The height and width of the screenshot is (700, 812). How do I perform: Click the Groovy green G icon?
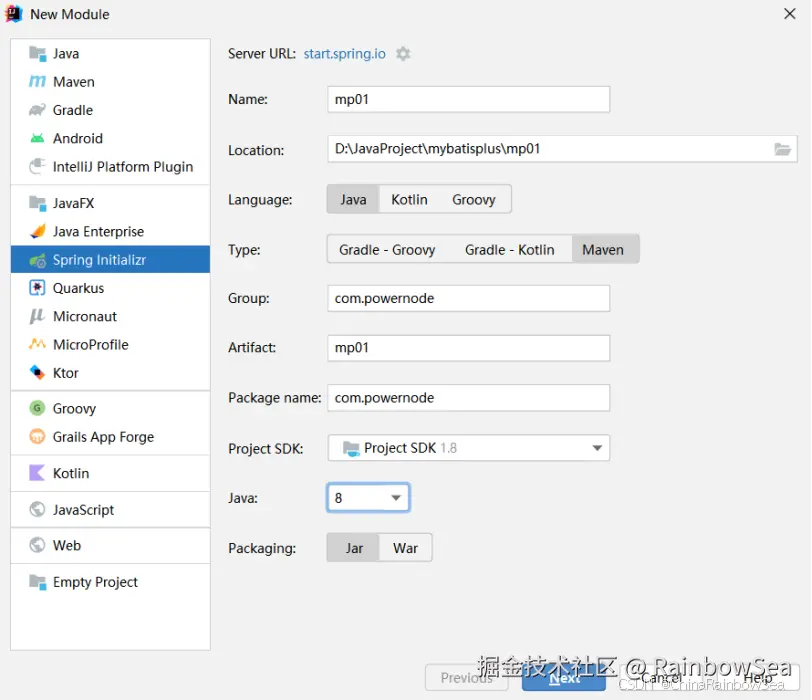click(37, 408)
